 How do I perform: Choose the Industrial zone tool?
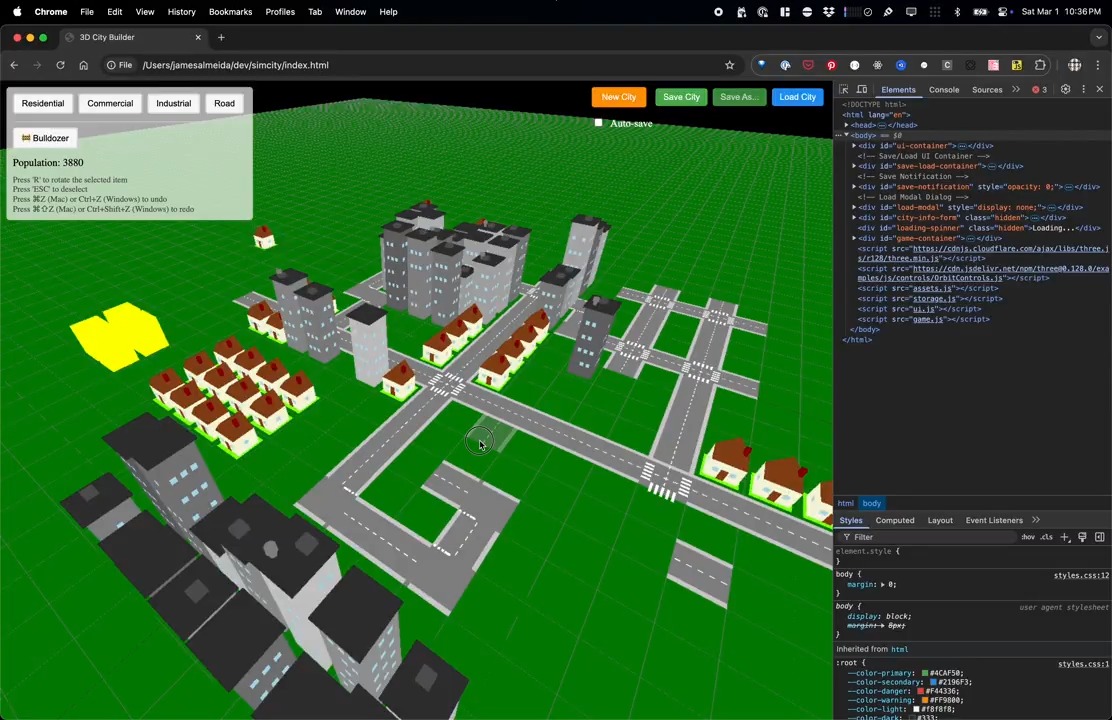pos(174,104)
